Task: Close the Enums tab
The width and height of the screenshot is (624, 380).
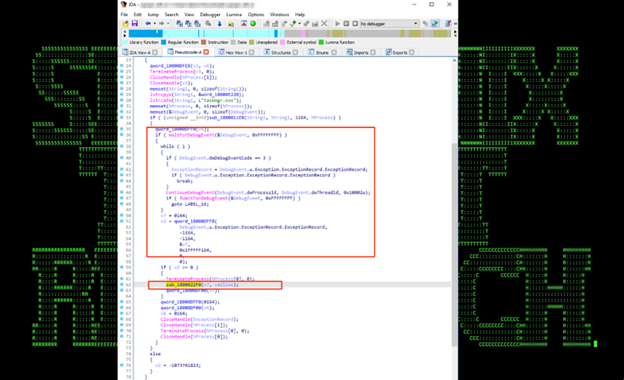Action: (x=333, y=52)
